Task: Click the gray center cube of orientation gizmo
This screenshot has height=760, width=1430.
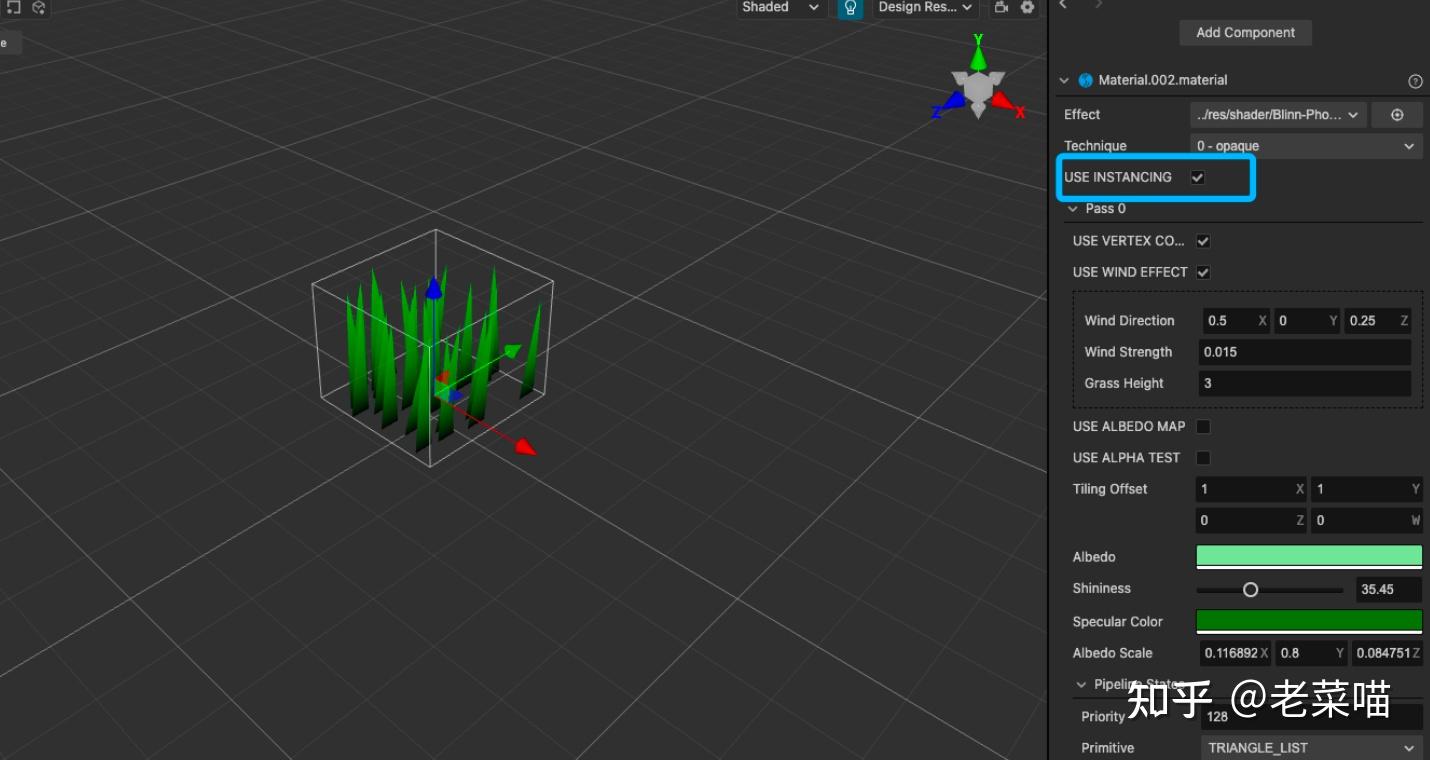Action: tap(977, 90)
